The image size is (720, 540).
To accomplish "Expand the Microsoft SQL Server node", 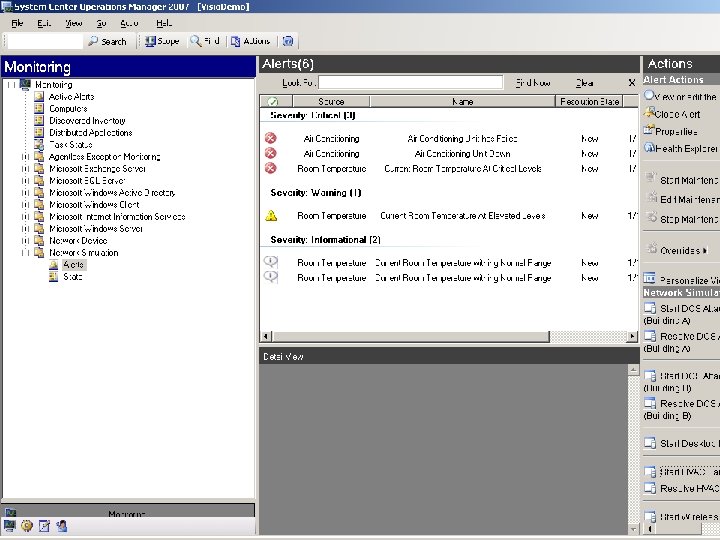I will (x=25, y=180).
